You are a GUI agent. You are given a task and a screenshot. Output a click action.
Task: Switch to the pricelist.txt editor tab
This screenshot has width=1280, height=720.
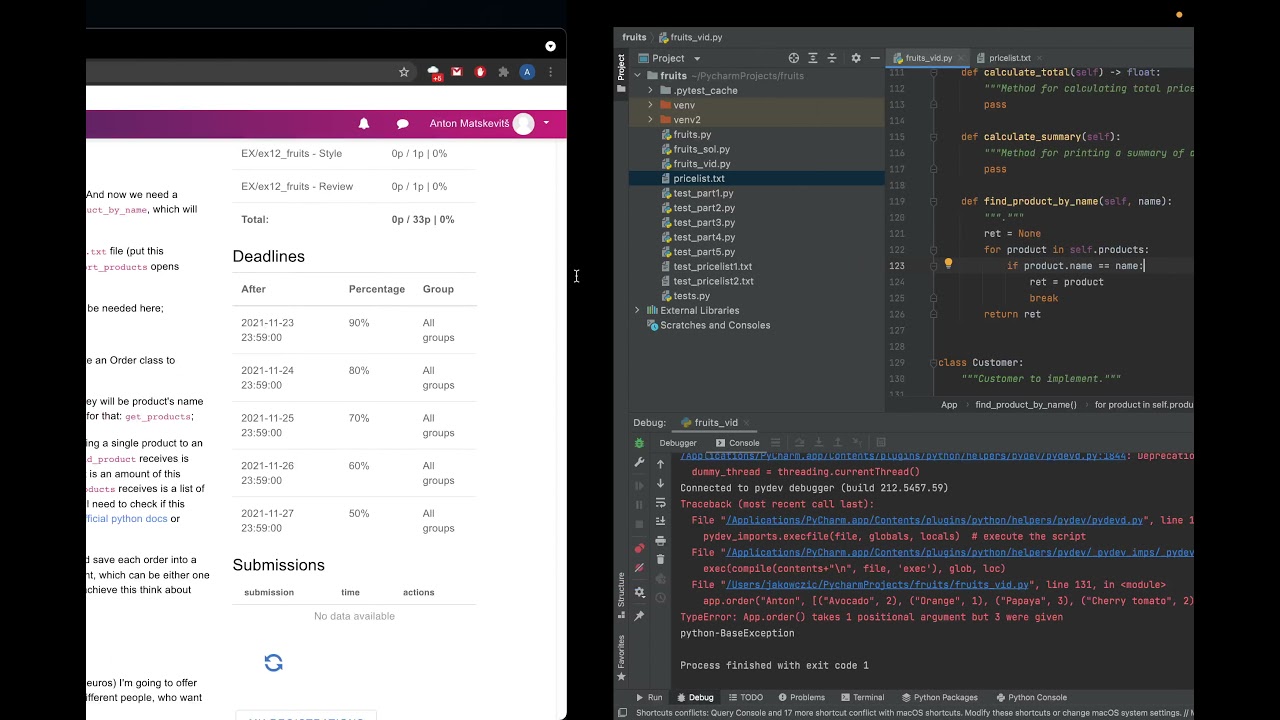(1009, 58)
